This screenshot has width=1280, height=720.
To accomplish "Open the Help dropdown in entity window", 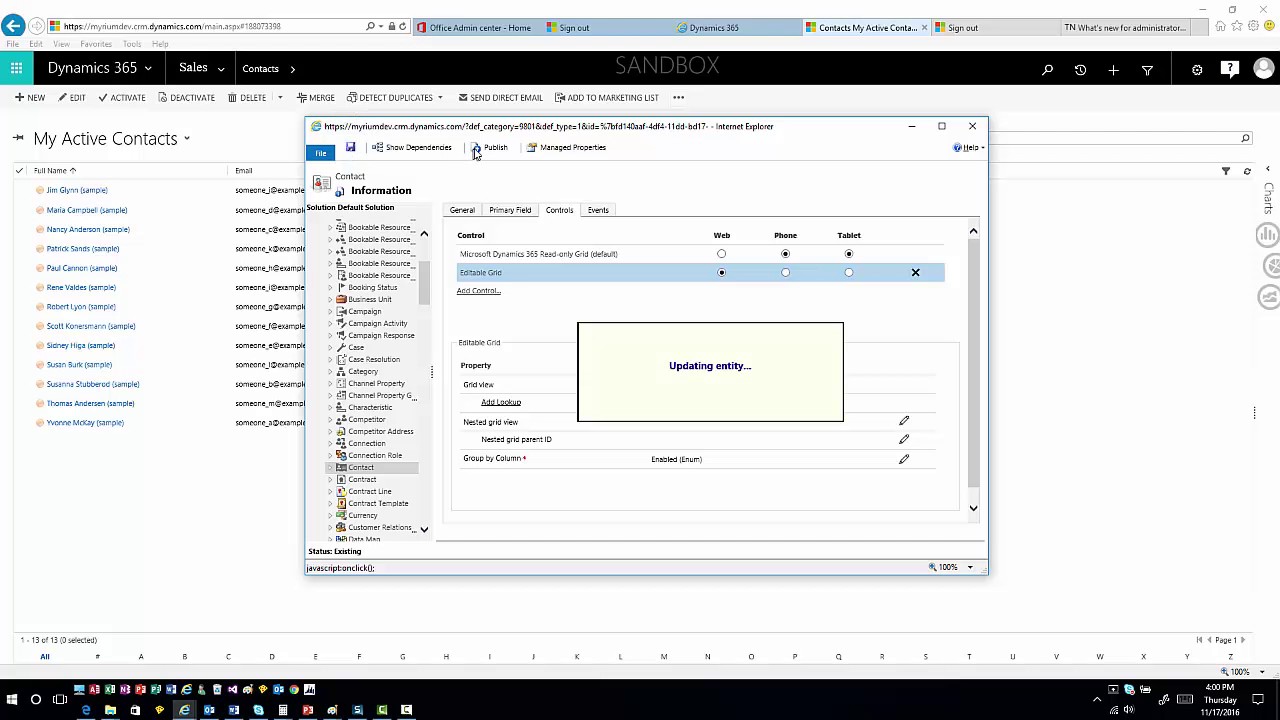I will point(969,148).
